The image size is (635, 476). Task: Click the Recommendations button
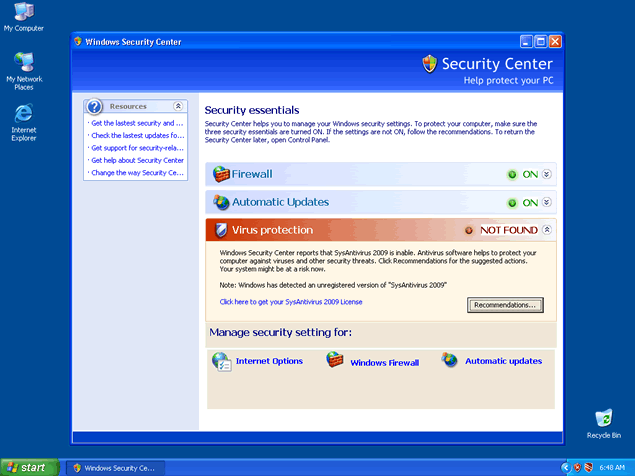coord(506,304)
